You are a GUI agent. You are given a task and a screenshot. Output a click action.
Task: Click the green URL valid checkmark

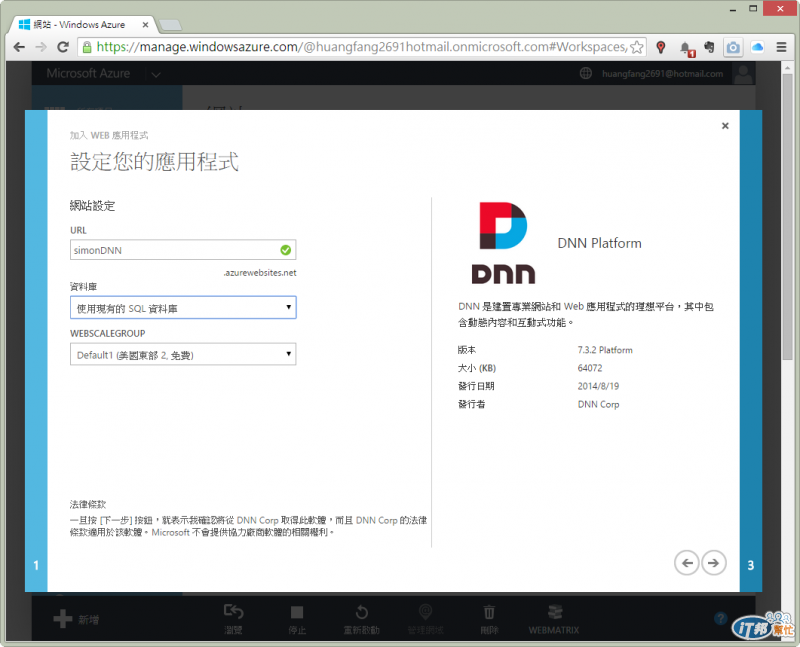(x=286, y=250)
